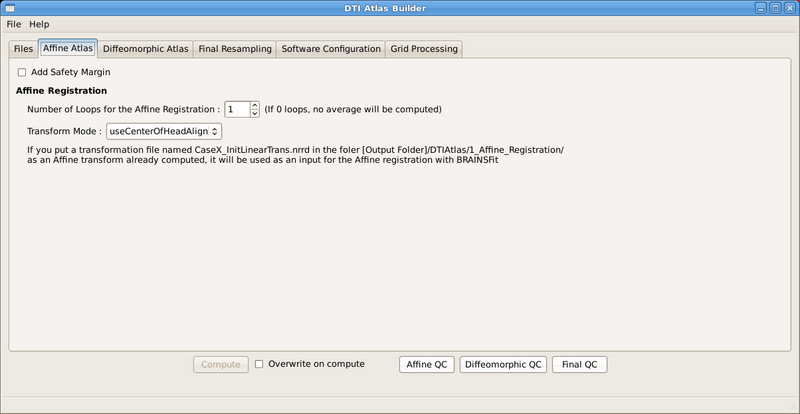
Task: Open the Transform Mode dropdown
Action: point(164,131)
